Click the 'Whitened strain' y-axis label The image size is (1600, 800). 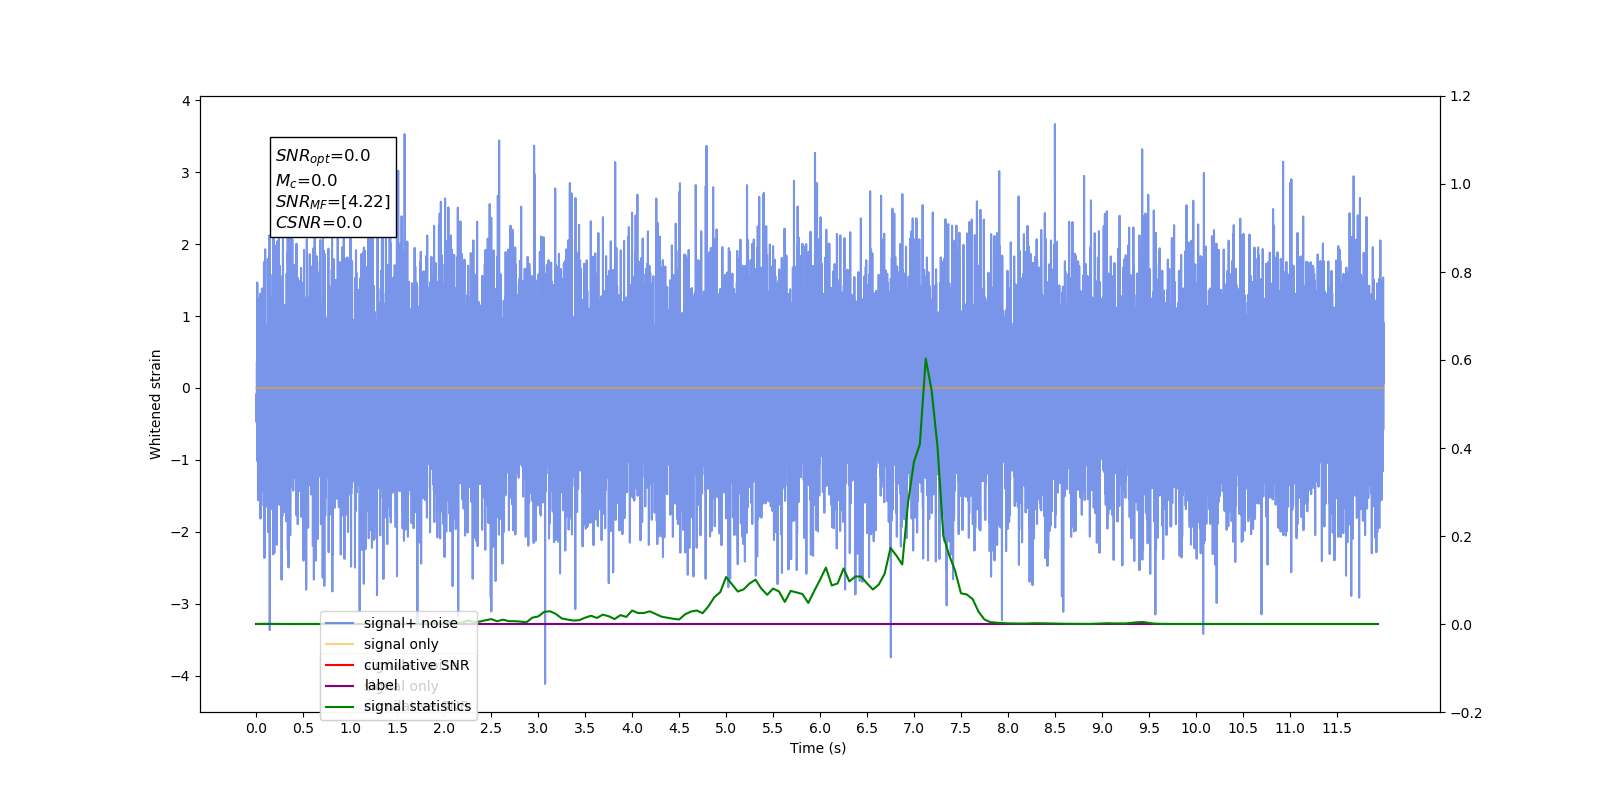(x=155, y=404)
